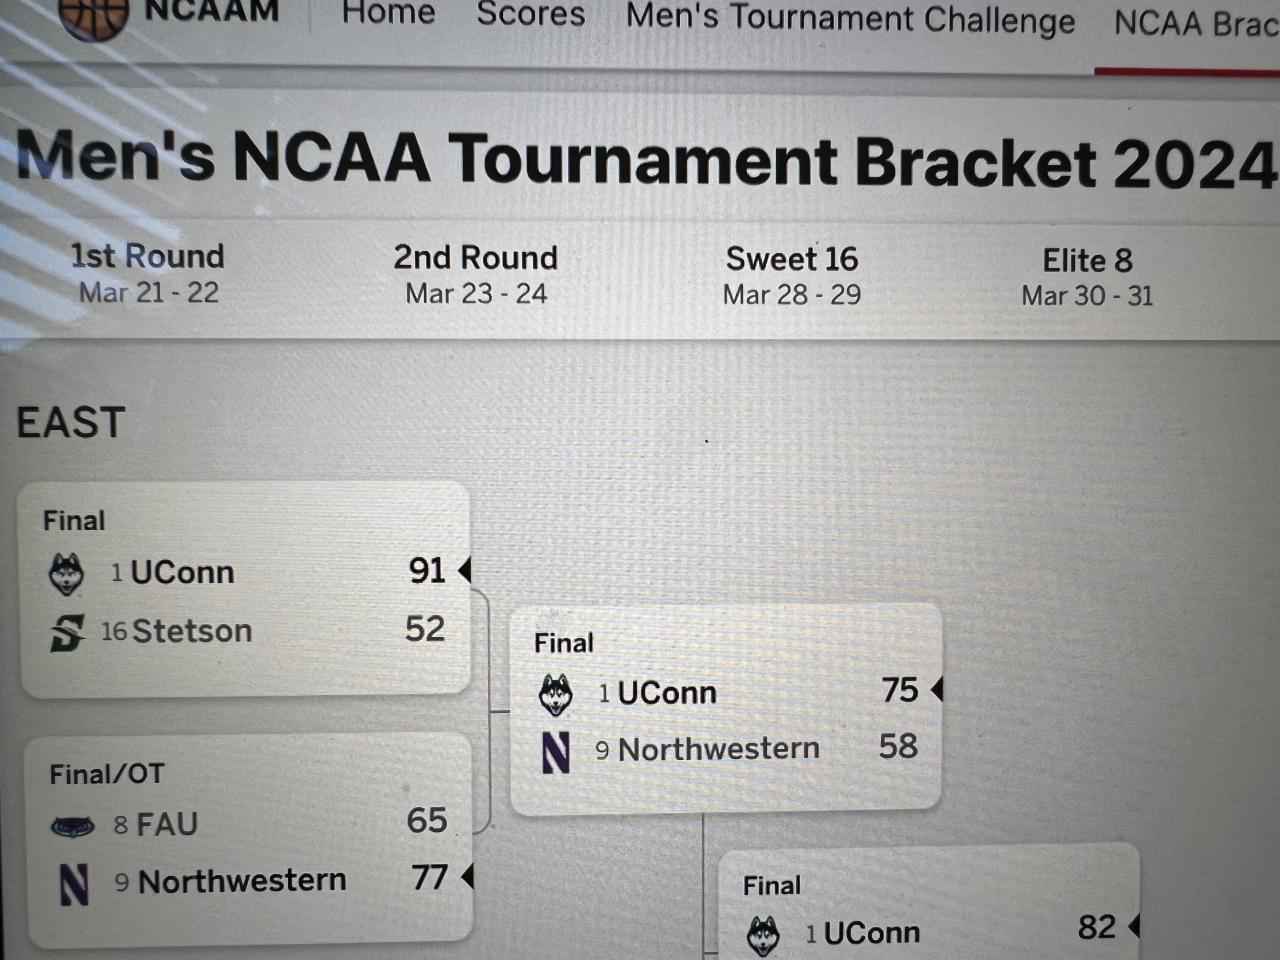The height and width of the screenshot is (960, 1280).
Task: Click Northwestern logo in first round game
Action: (74, 884)
